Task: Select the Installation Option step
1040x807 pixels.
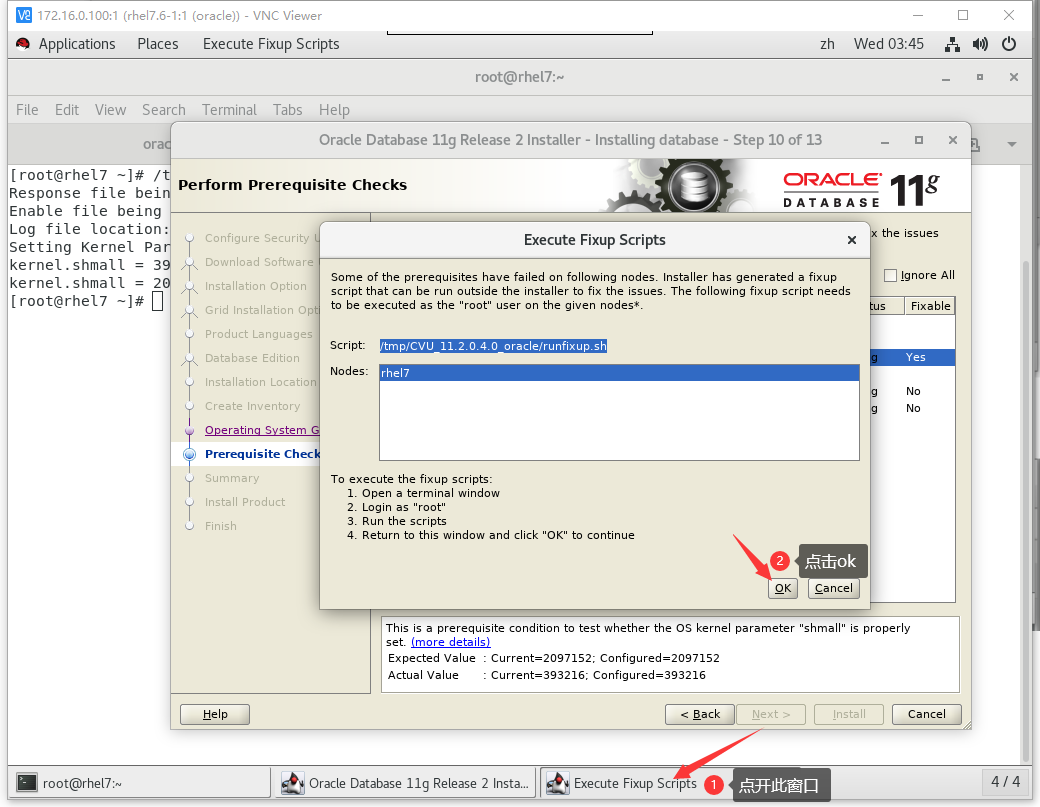Action: tap(256, 286)
